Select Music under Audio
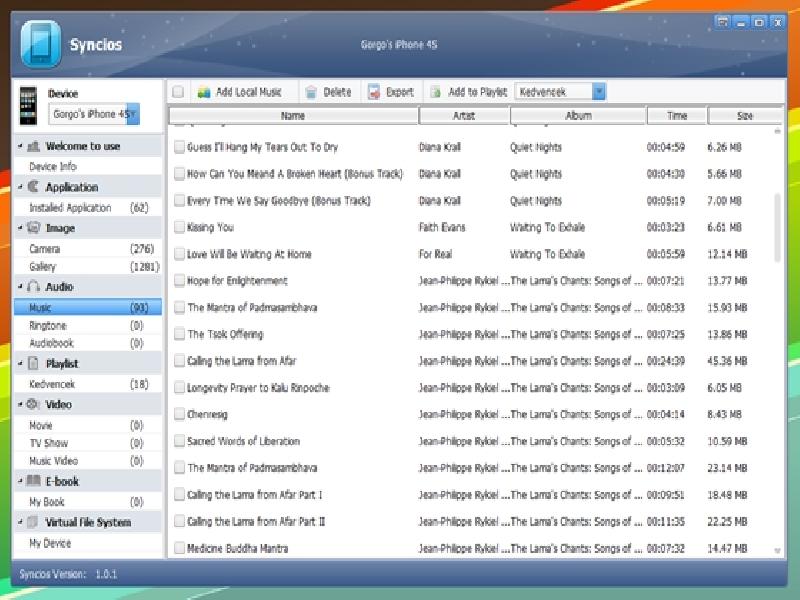The image size is (800, 600). click(88, 307)
